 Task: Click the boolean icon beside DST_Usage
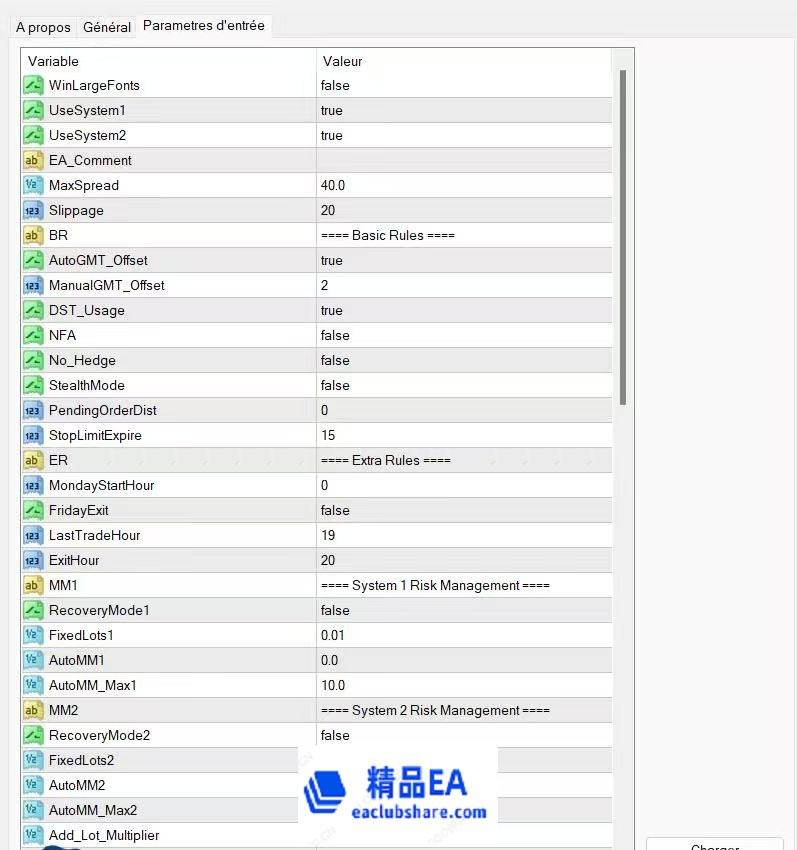tap(33, 310)
